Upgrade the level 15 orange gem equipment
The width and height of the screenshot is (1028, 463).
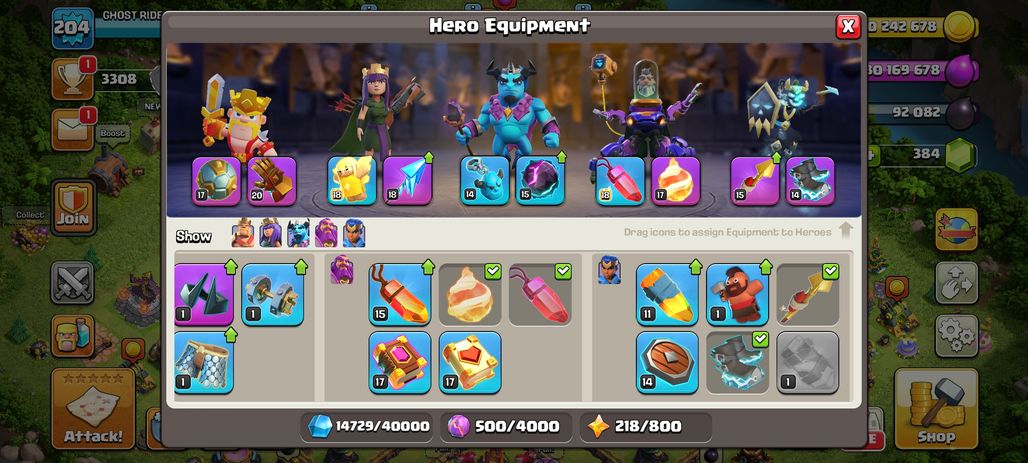400,294
